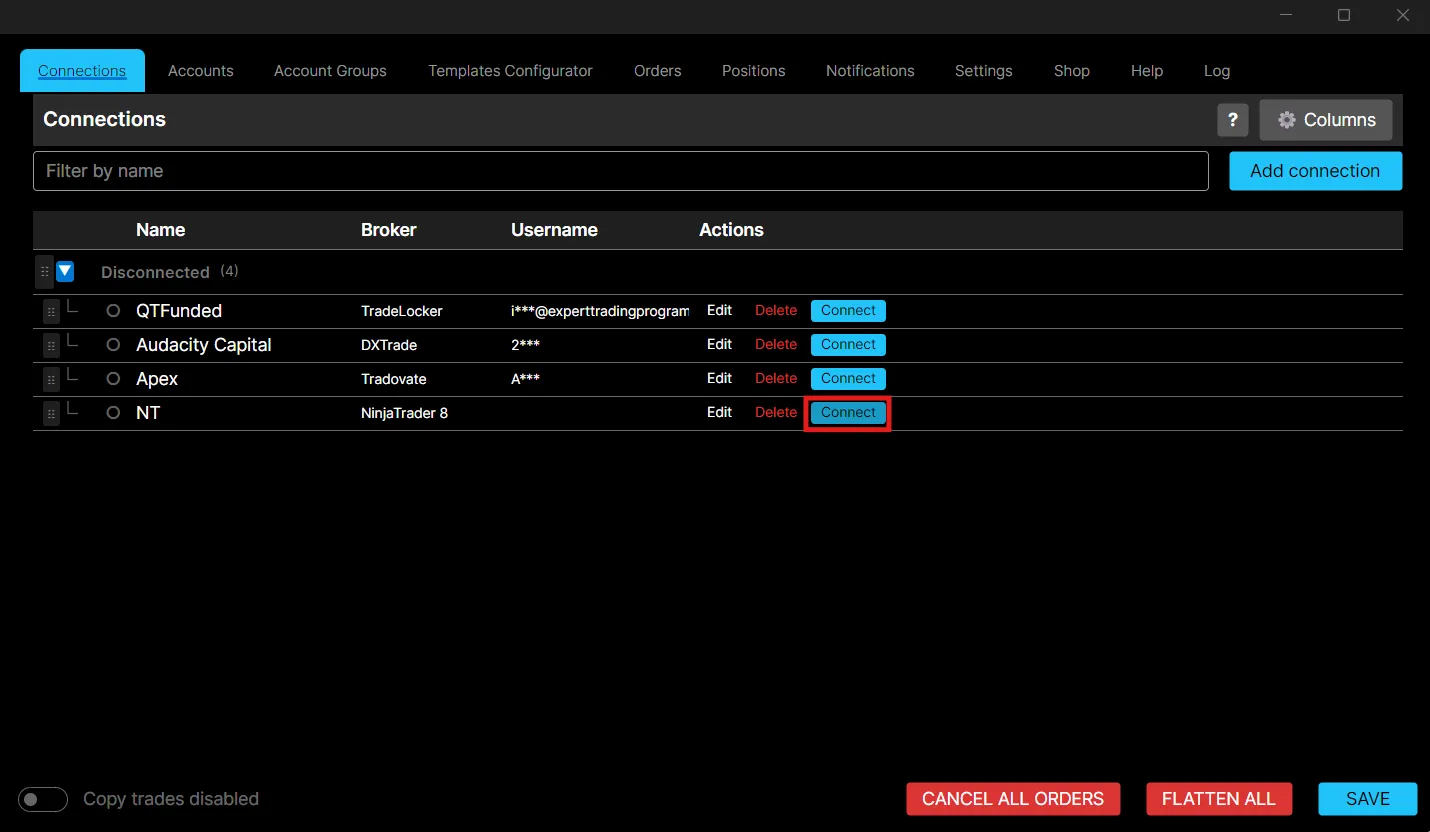This screenshot has width=1430, height=832.
Task: Click the FLATTEN ALL button
Action: click(x=1219, y=799)
